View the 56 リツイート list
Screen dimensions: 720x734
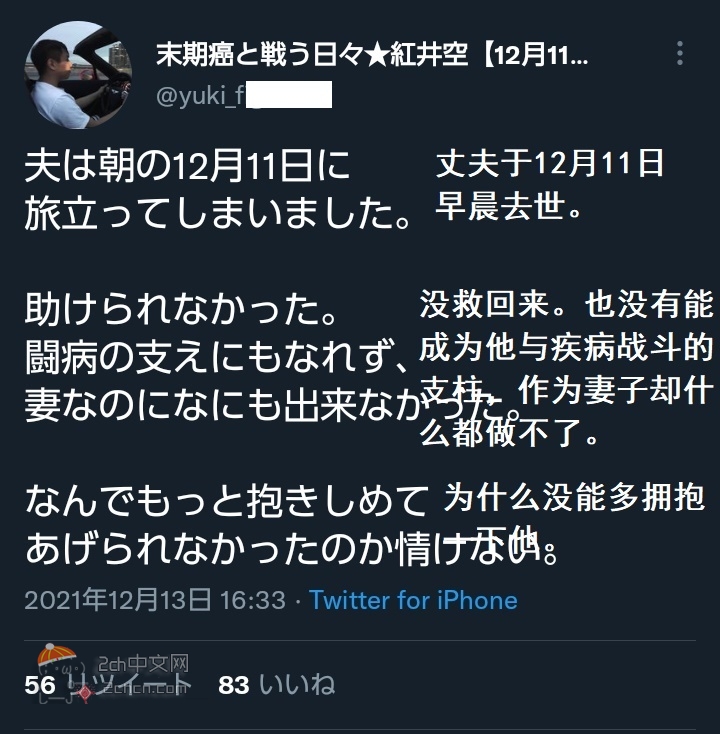tap(107, 684)
